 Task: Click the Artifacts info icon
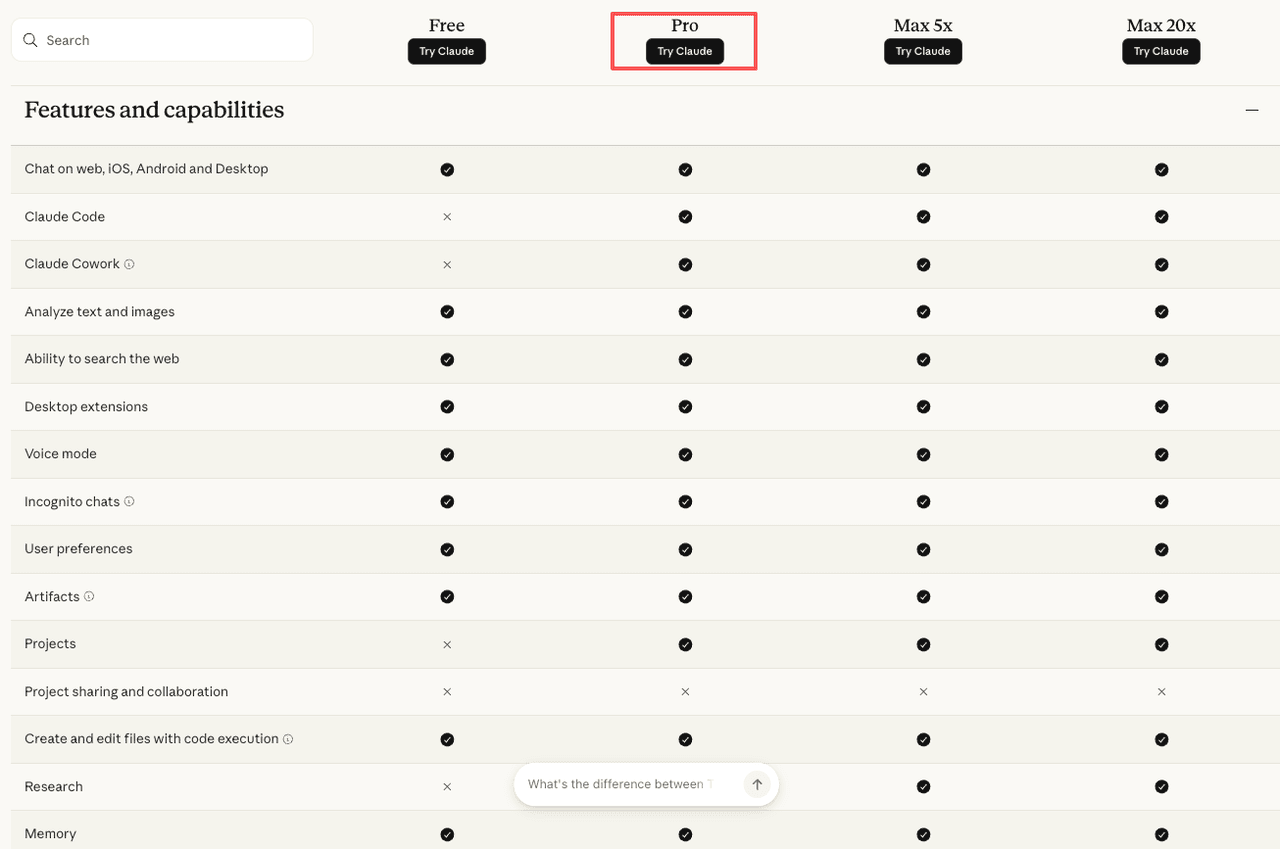click(x=88, y=596)
